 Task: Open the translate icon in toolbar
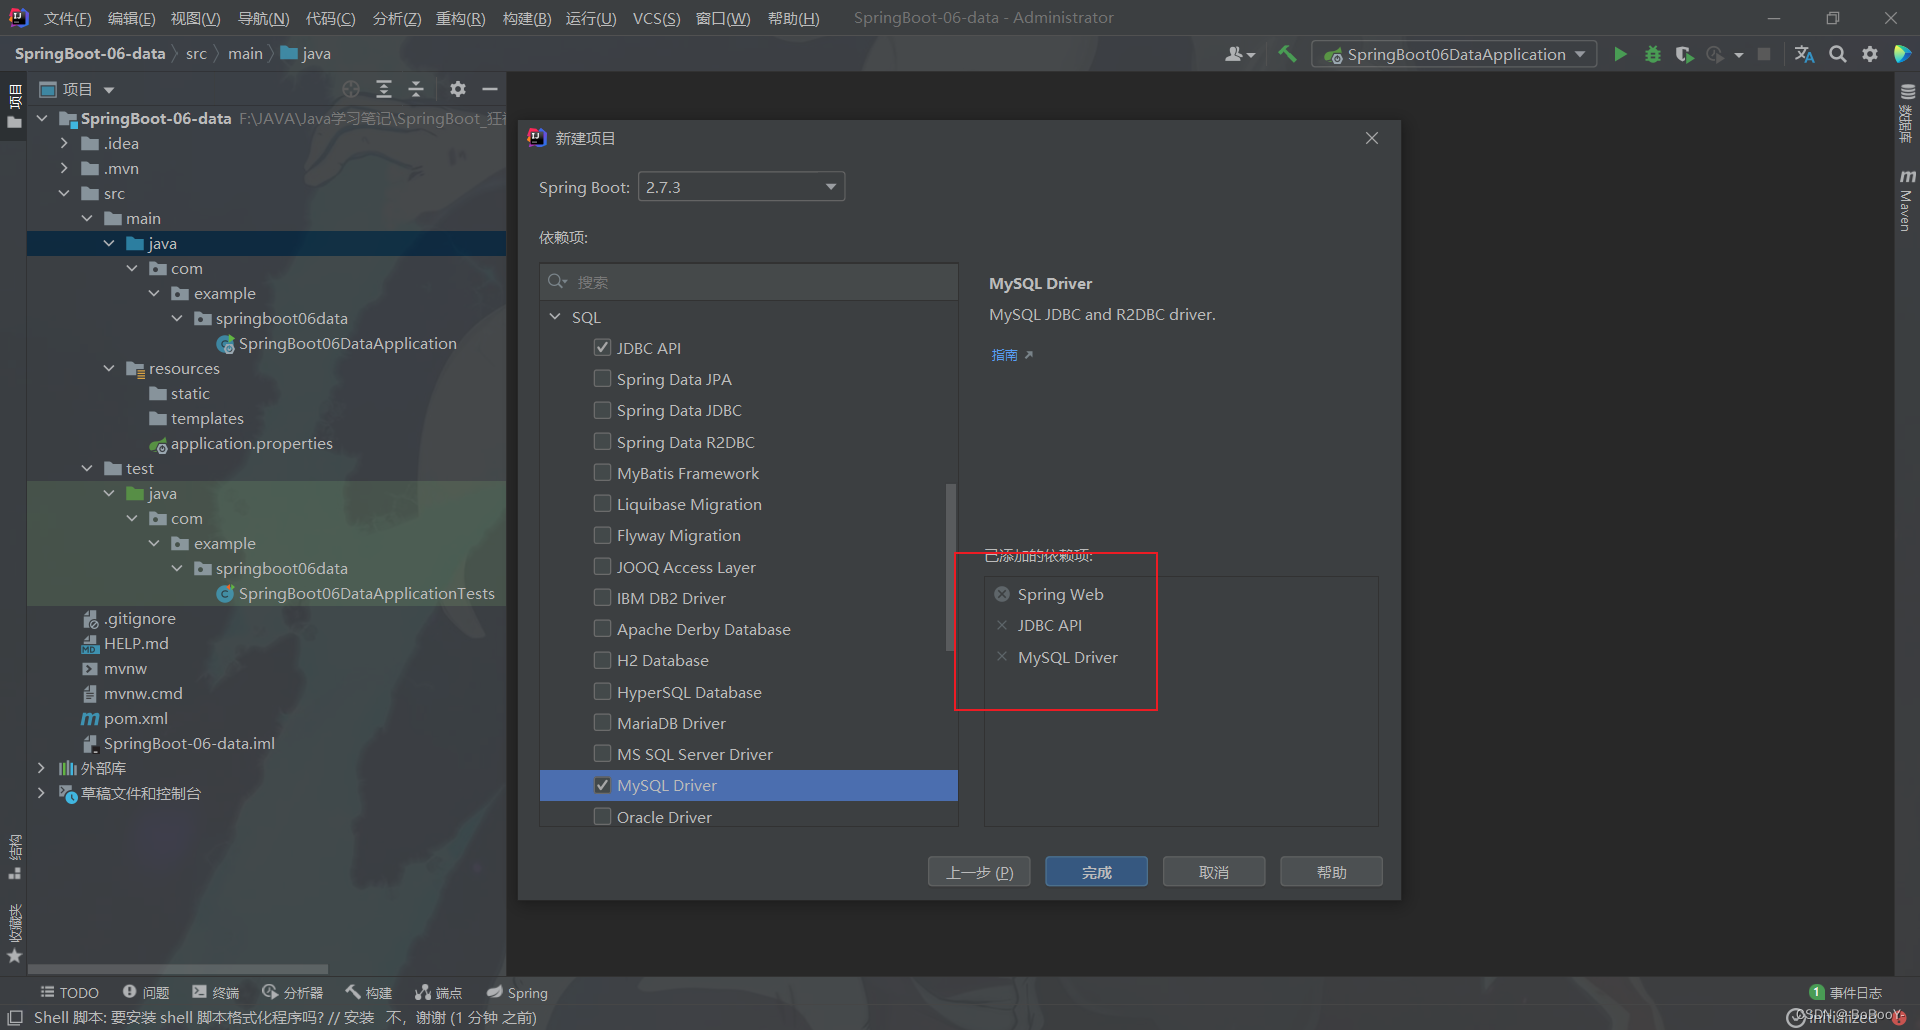coord(1804,54)
